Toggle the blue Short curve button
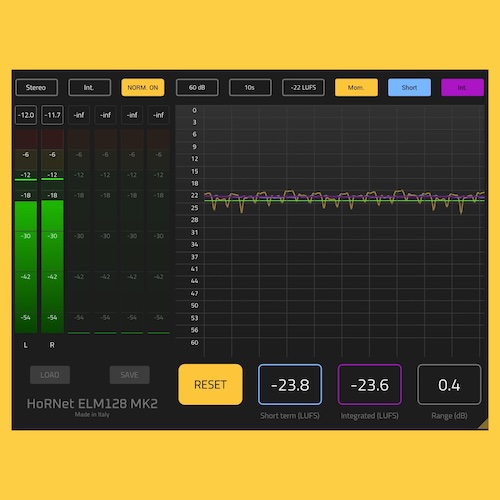The width and height of the screenshot is (500, 500). [409, 88]
